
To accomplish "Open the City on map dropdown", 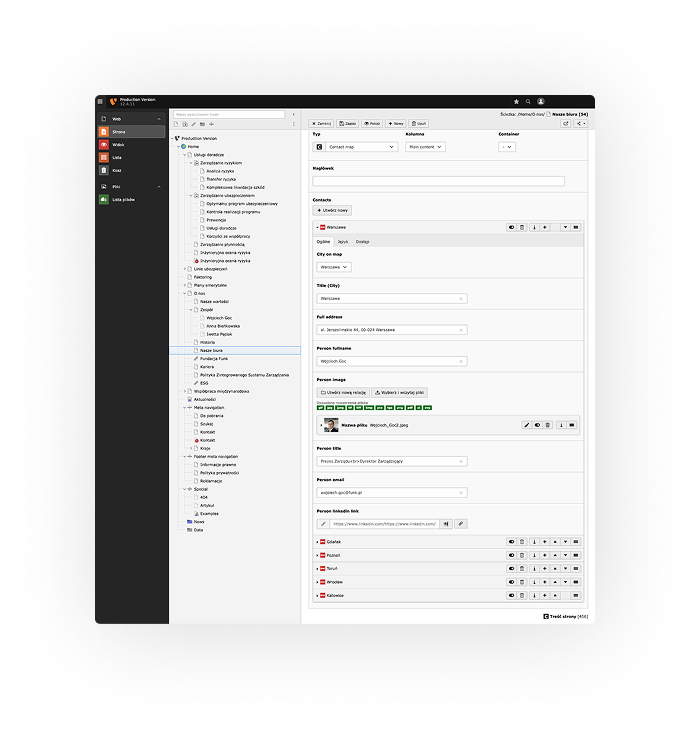I will click(x=334, y=268).
